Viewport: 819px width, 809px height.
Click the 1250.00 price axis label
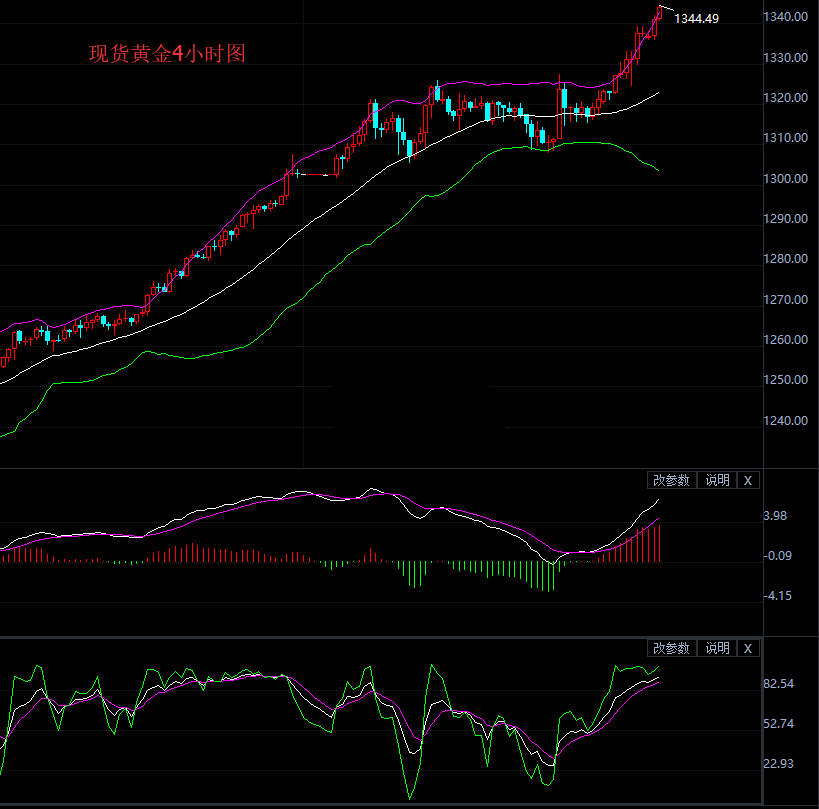click(x=786, y=380)
